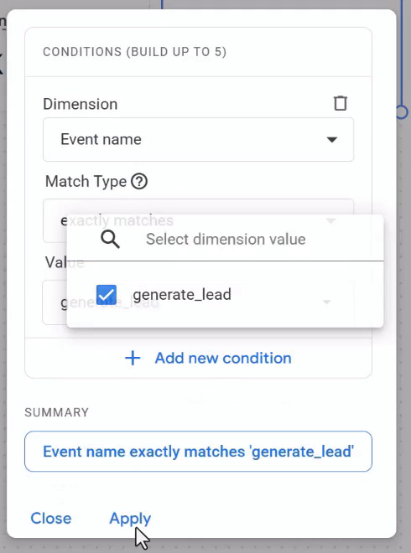Open the Event name dimension dropdown
This screenshot has height=553, width=411.
coord(198,140)
